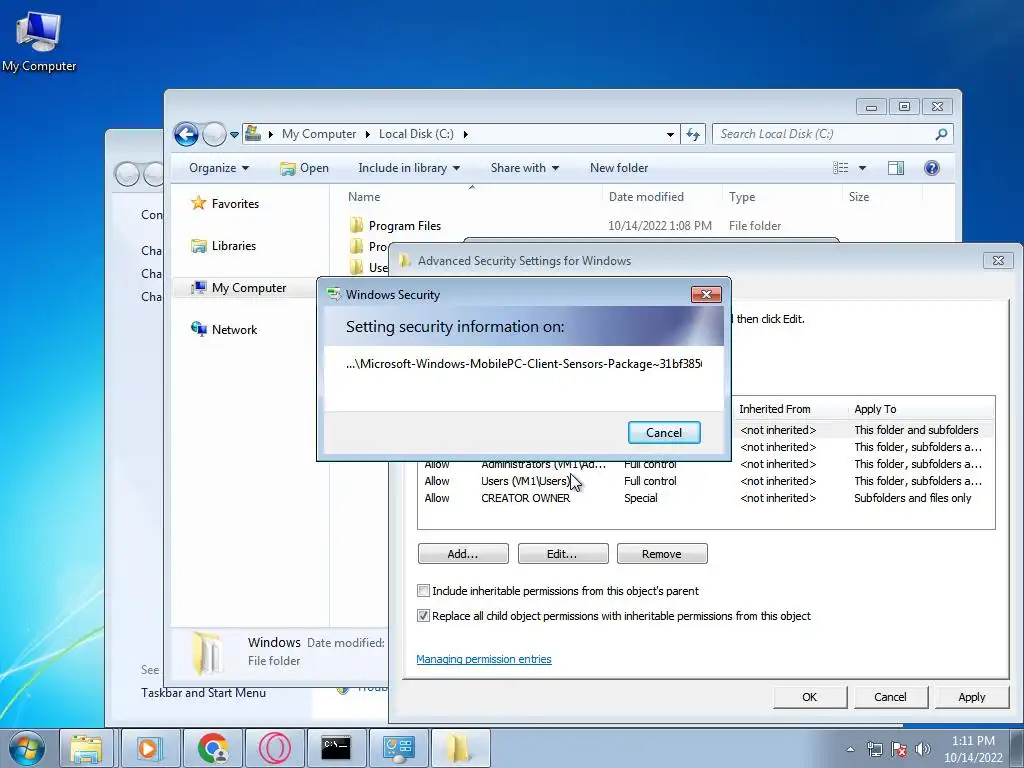Launch Windows Media Player from taskbar
Viewport: 1024px width, 768px height.
[149, 748]
